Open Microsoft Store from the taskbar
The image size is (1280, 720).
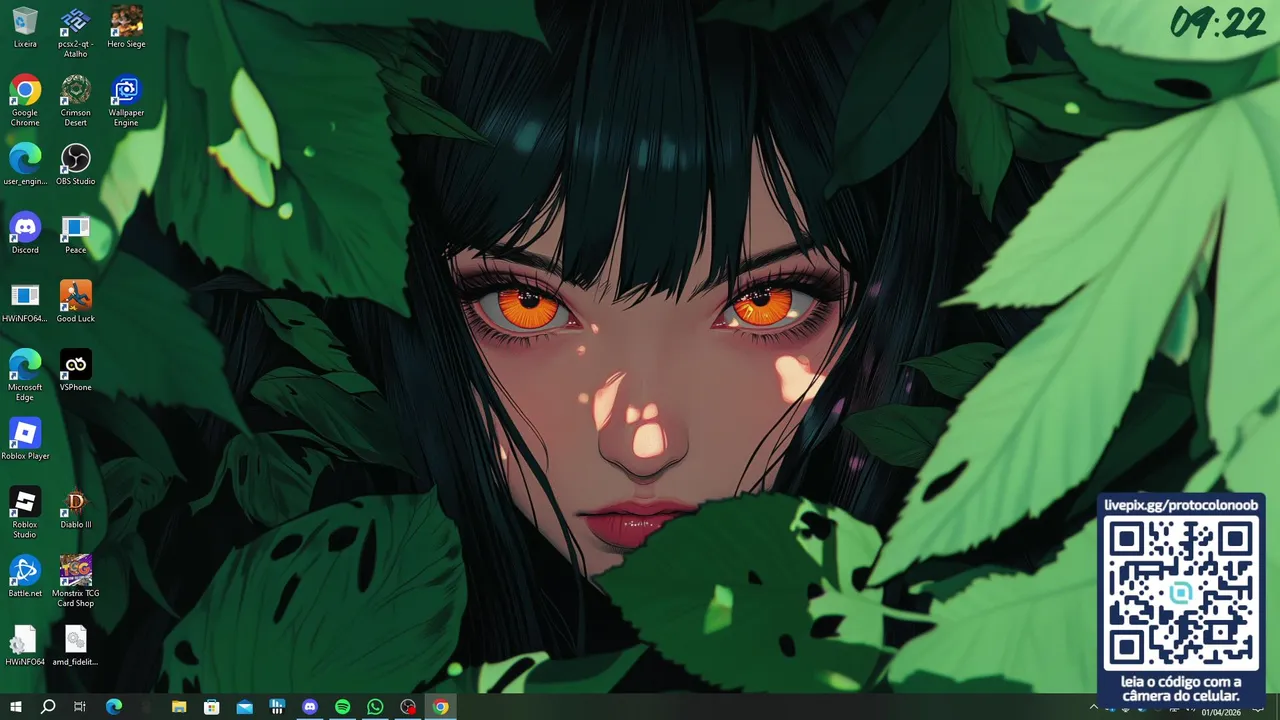click(x=212, y=707)
